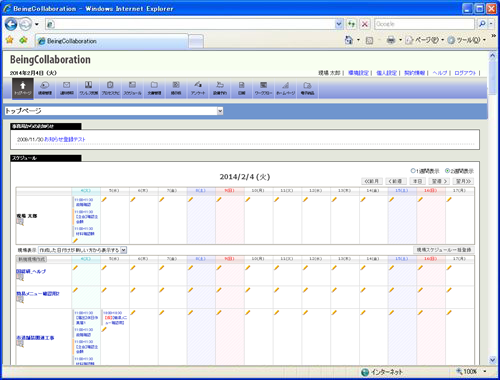This screenshot has width=500, height=380.
Task: Click the pencil for 現場 太郎 on 5(水)
Action: [x=104, y=199]
